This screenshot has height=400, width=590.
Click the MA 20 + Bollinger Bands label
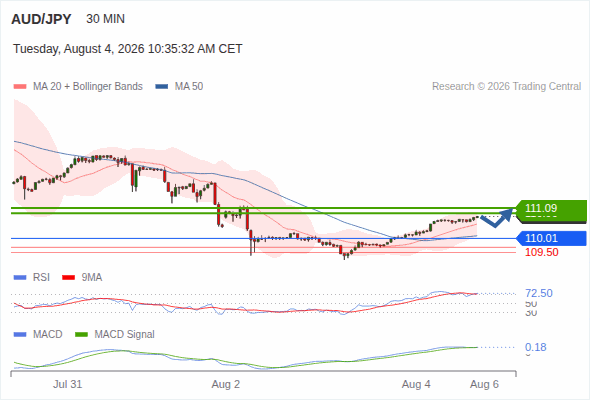pyautogui.click(x=88, y=87)
